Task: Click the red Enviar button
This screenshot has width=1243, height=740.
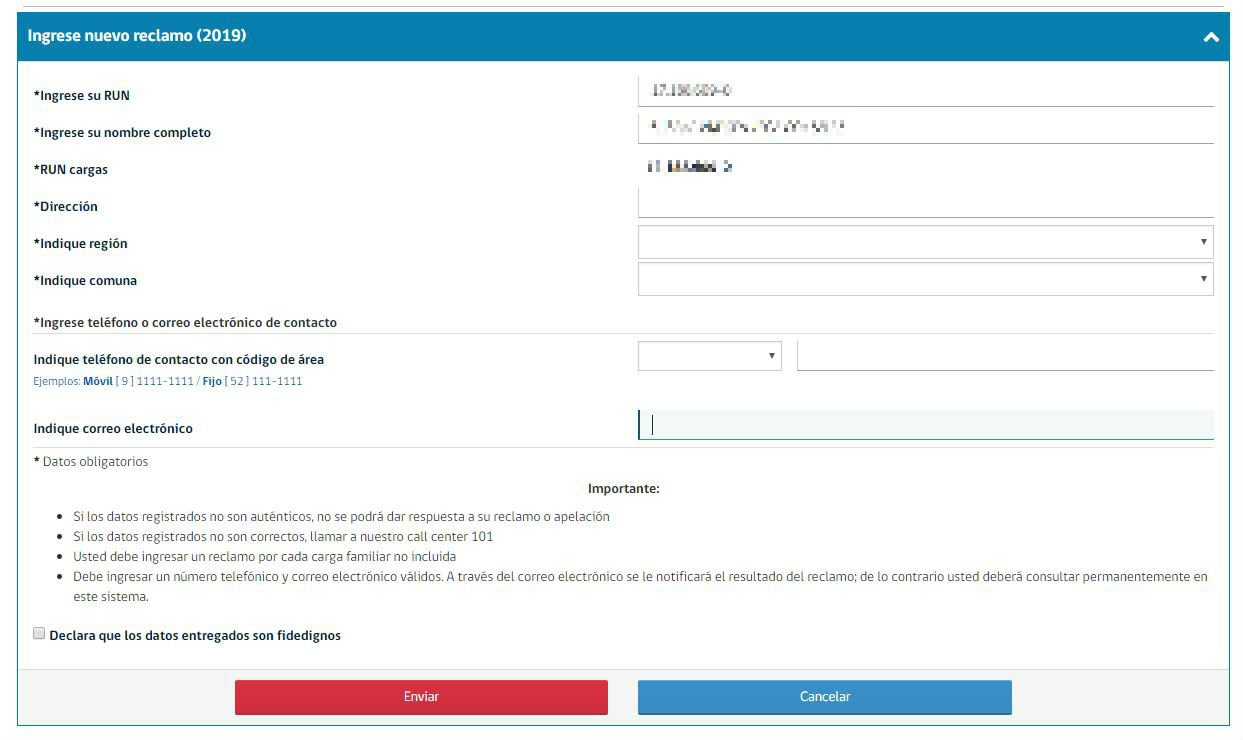Action: click(x=421, y=697)
